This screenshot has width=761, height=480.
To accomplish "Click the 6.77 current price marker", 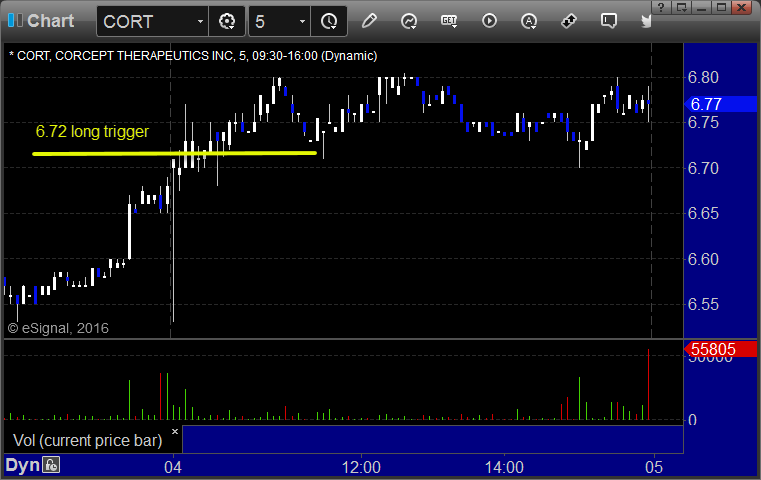I will (x=721, y=104).
